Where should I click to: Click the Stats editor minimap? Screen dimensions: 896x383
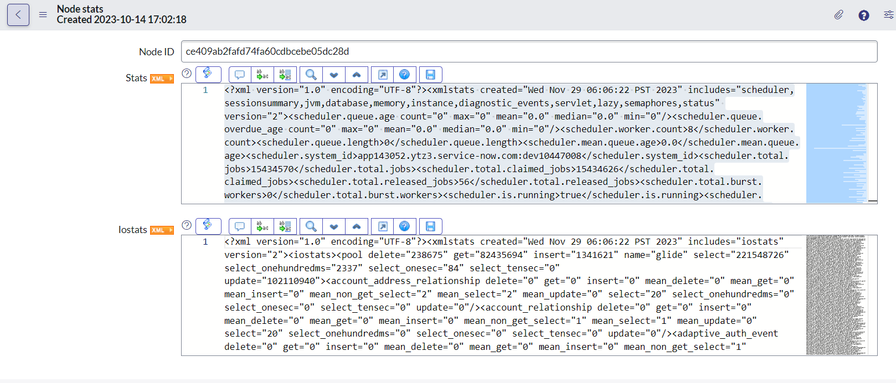click(x=837, y=143)
